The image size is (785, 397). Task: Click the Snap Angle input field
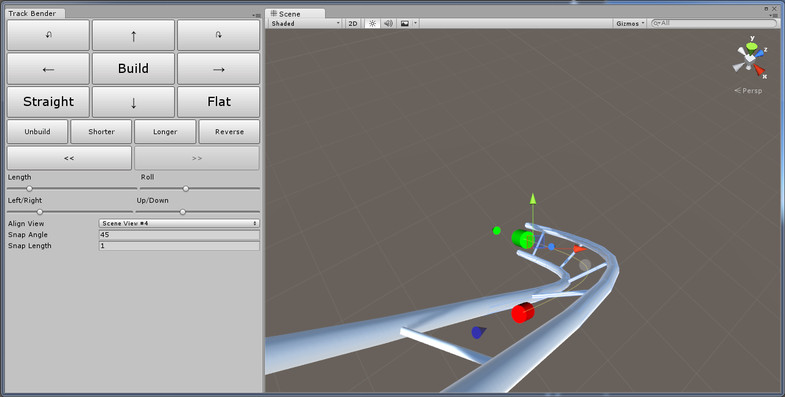[x=179, y=235]
